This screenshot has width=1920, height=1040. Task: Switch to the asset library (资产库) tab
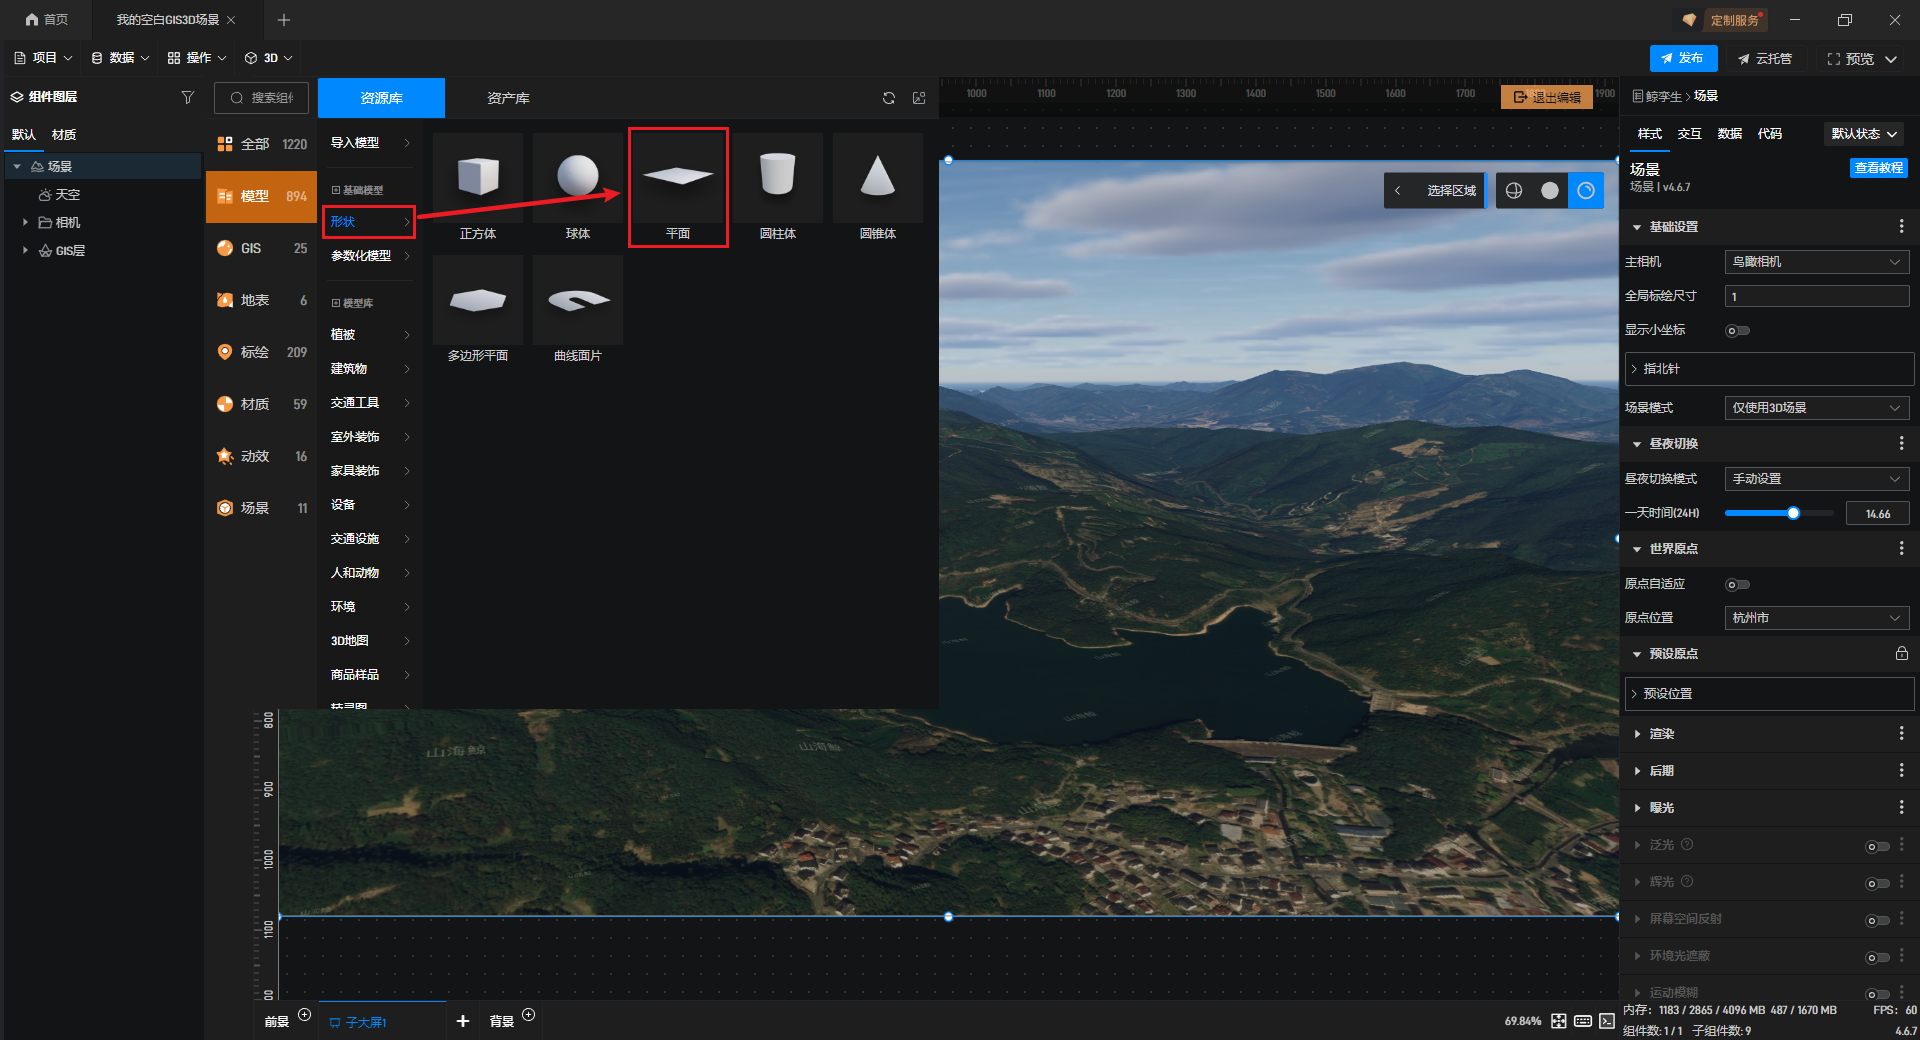click(508, 98)
